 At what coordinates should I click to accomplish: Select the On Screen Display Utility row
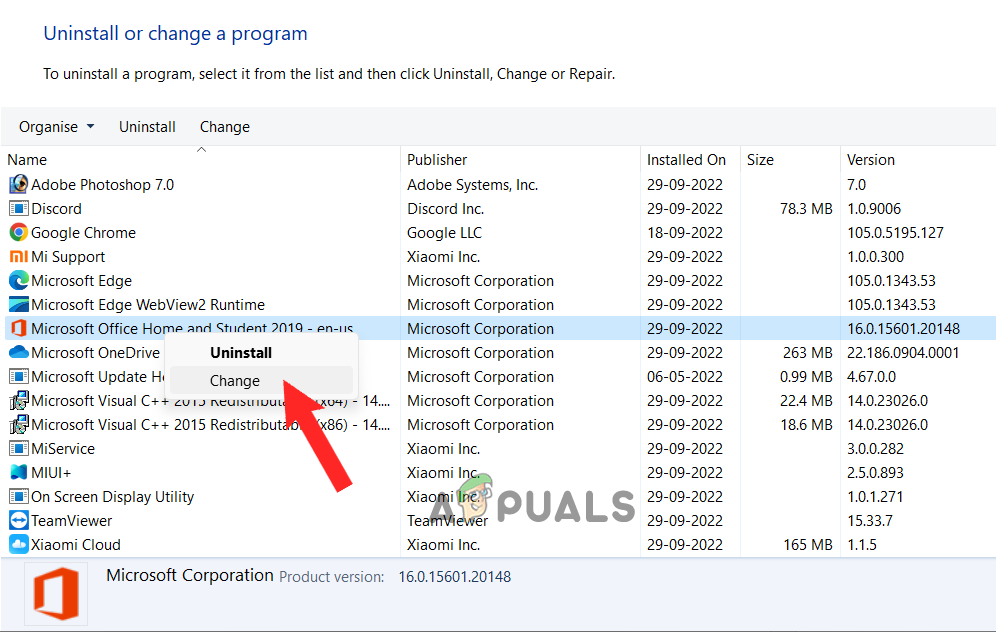coord(112,497)
